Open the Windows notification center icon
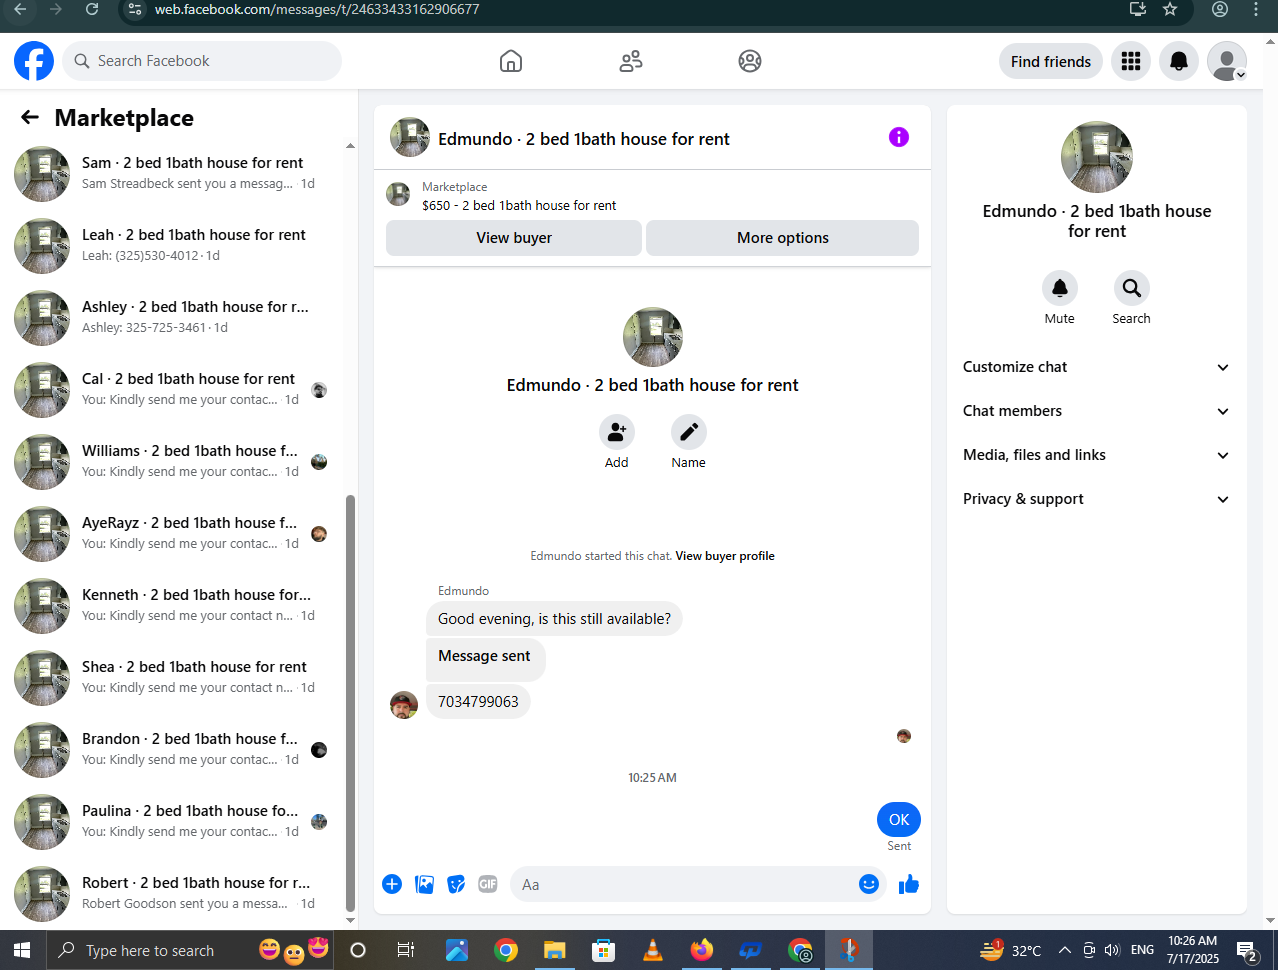This screenshot has width=1278, height=970. point(1247,950)
